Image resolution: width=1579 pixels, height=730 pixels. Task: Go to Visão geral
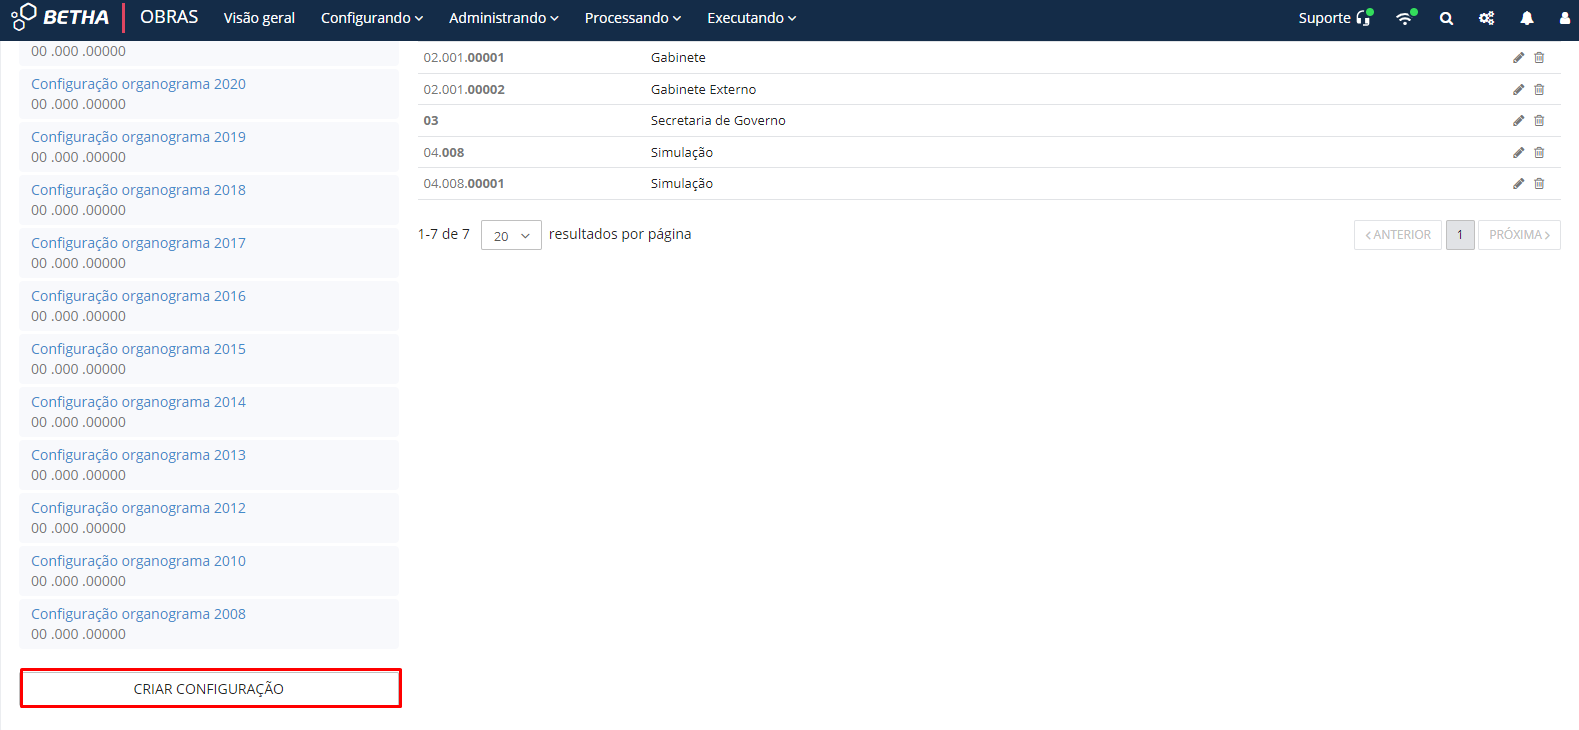259,18
